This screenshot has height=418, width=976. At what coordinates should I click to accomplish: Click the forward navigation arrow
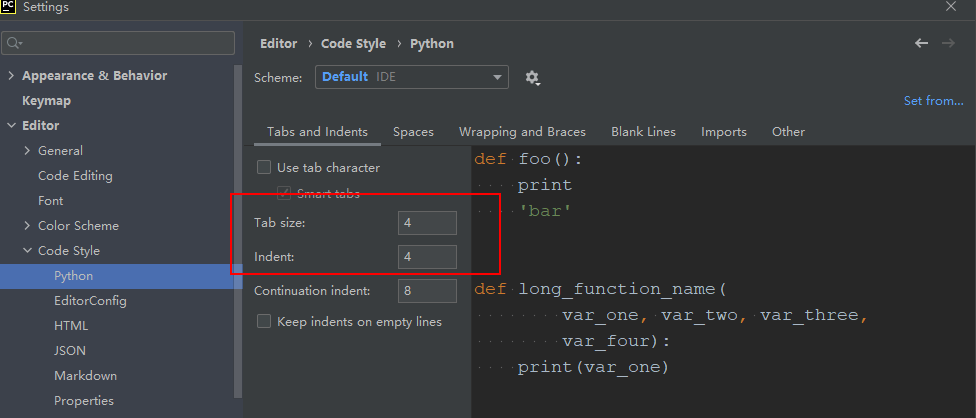(x=948, y=43)
